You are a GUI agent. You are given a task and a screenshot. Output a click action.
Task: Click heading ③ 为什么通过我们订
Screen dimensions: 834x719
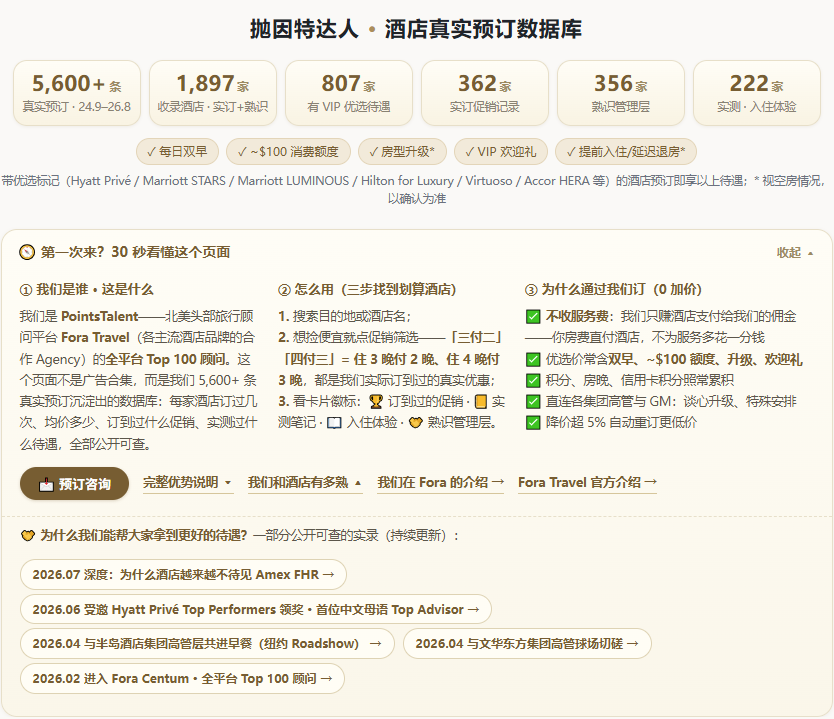click(613, 290)
